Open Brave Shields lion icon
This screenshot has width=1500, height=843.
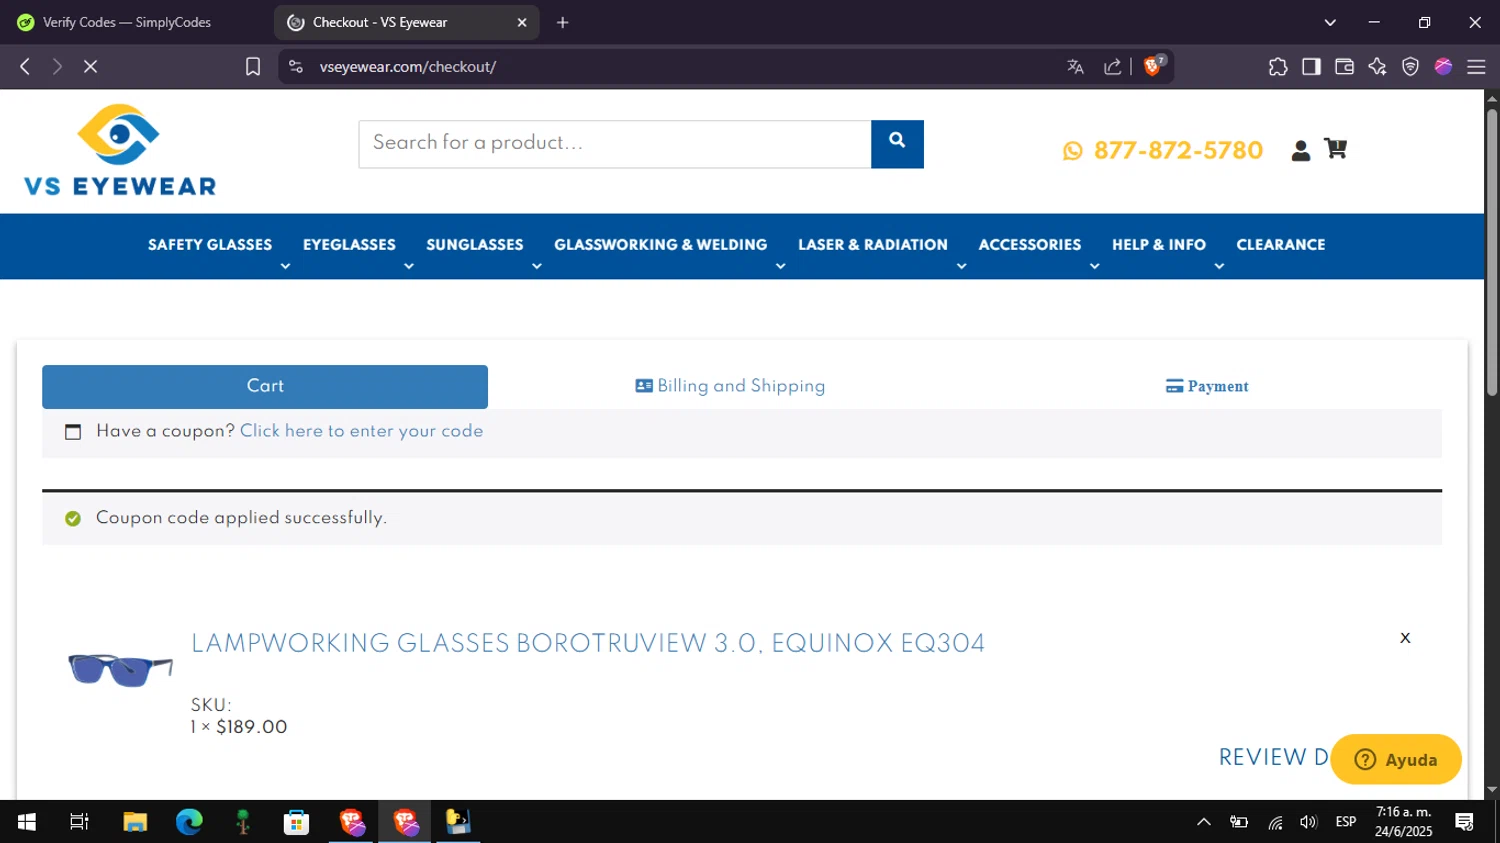click(x=1153, y=66)
